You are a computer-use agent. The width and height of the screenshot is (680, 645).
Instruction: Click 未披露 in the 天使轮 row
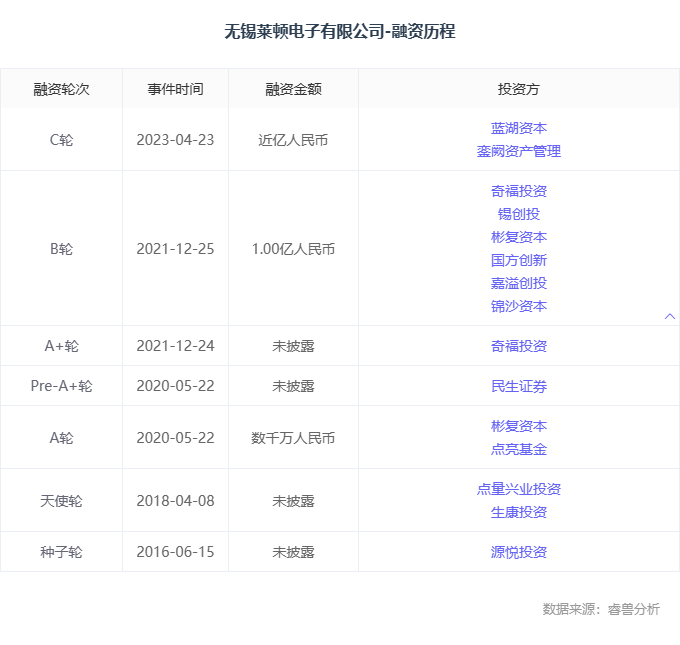tap(293, 501)
